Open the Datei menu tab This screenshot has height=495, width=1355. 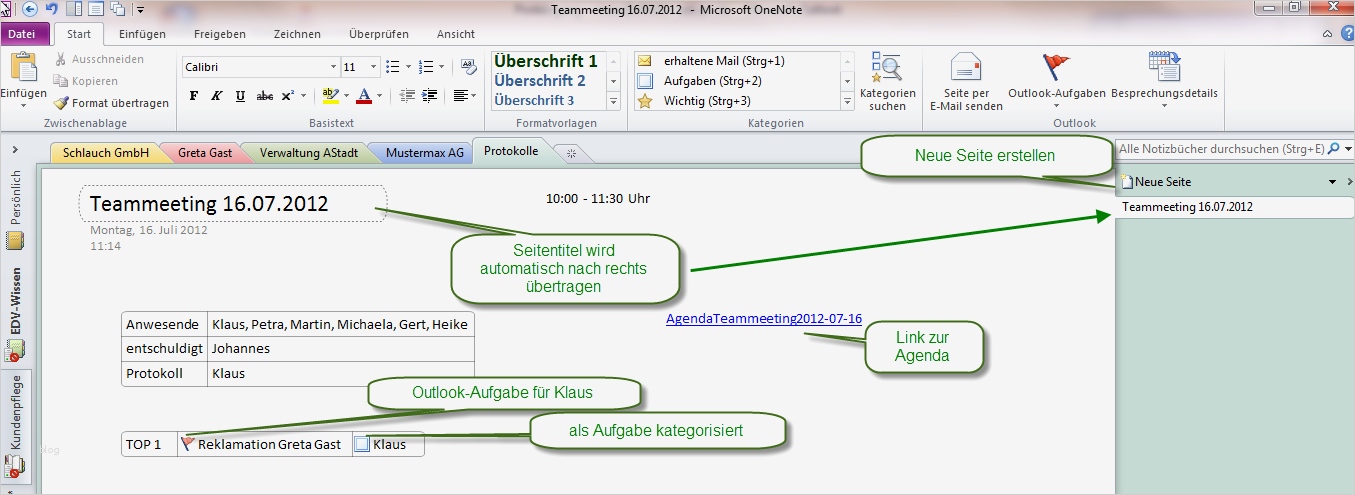[22, 34]
